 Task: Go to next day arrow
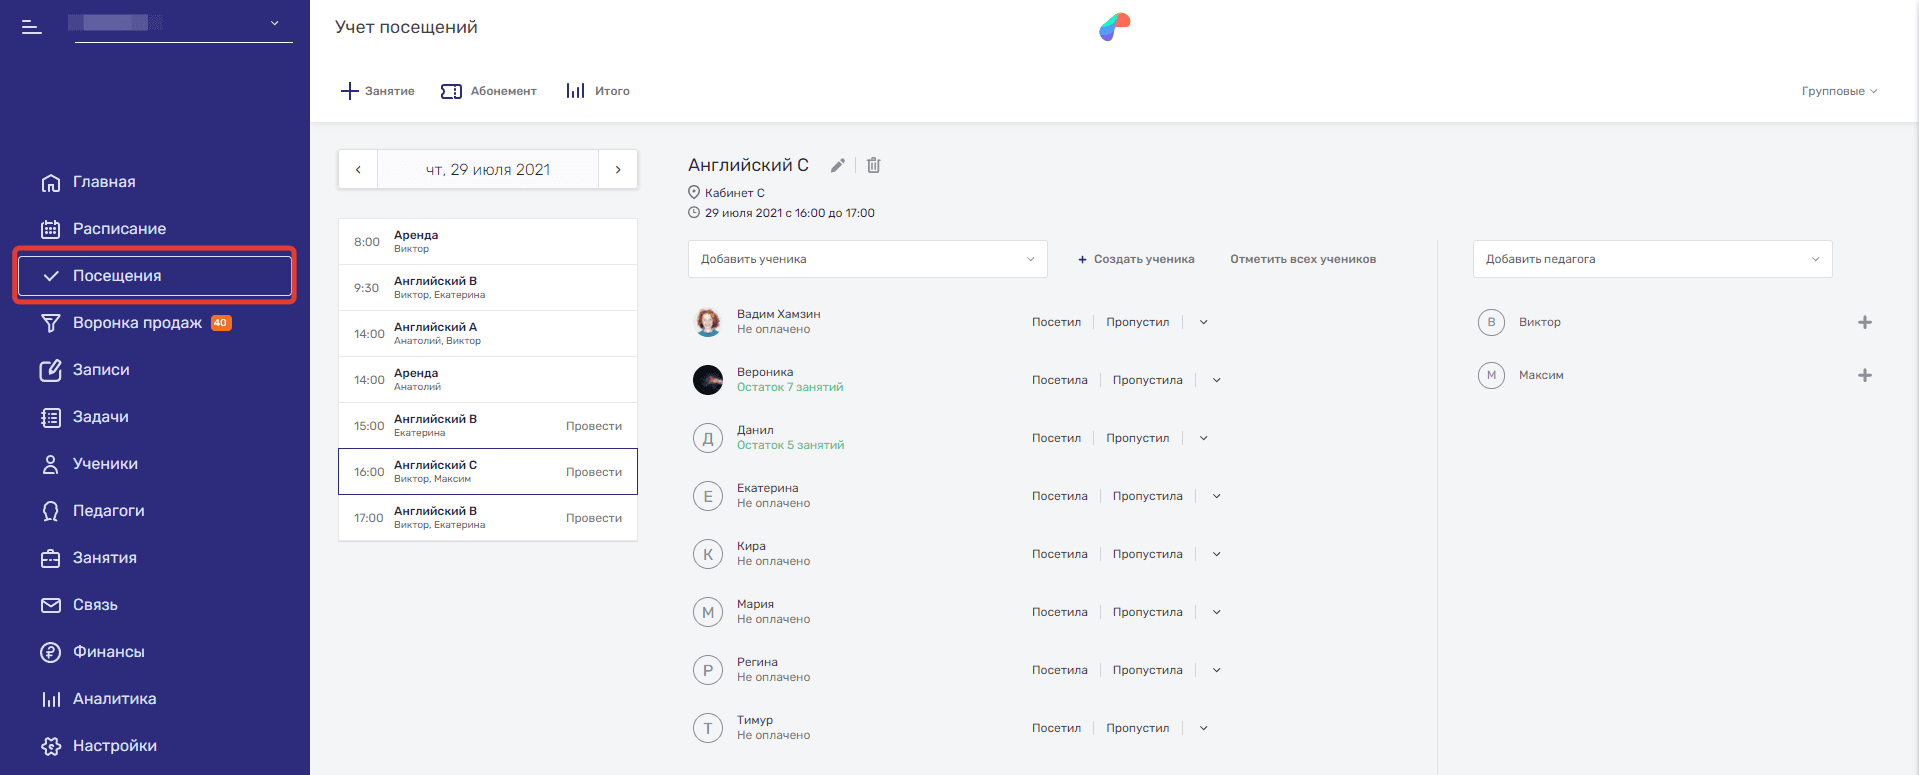[618, 170]
